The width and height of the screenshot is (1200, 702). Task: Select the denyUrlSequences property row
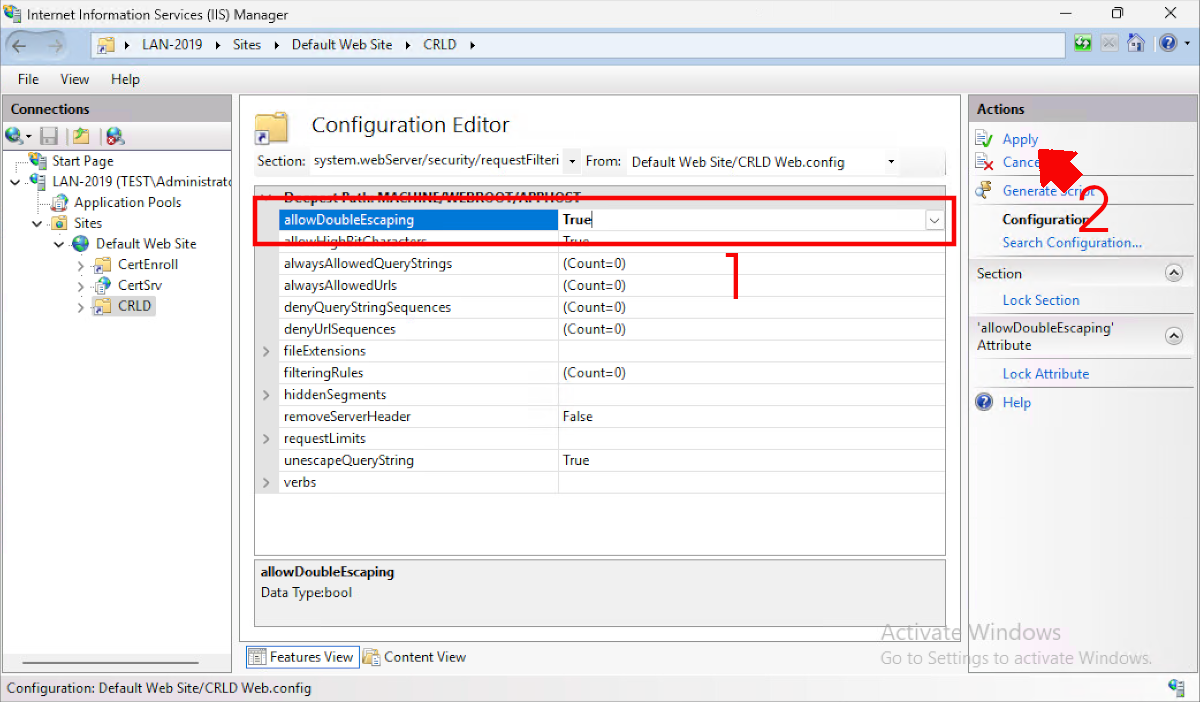pos(612,329)
